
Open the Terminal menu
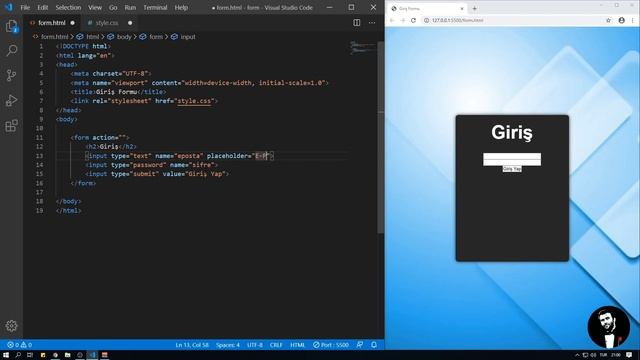[x=155, y=7]
